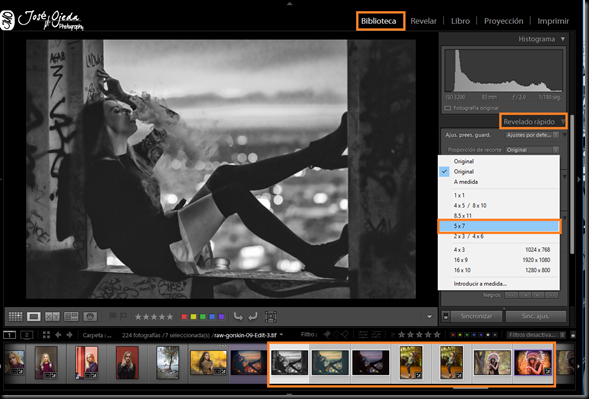The width and height of the screenshot is (589, 399).
Task: Choose 4 x 3 1024 x 768 ratio
Action: coord(499,249)
